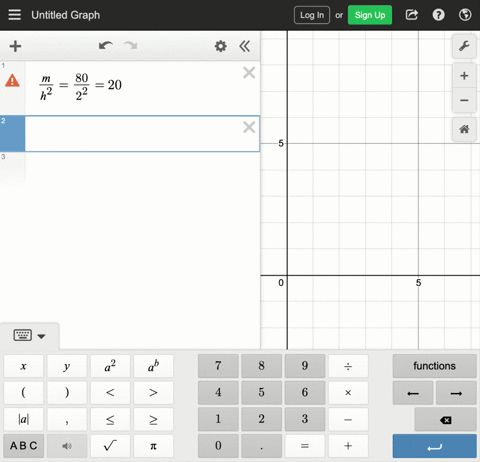Add a new item with plus icon
The image size is (480, 462).
[x=15, y=46]
